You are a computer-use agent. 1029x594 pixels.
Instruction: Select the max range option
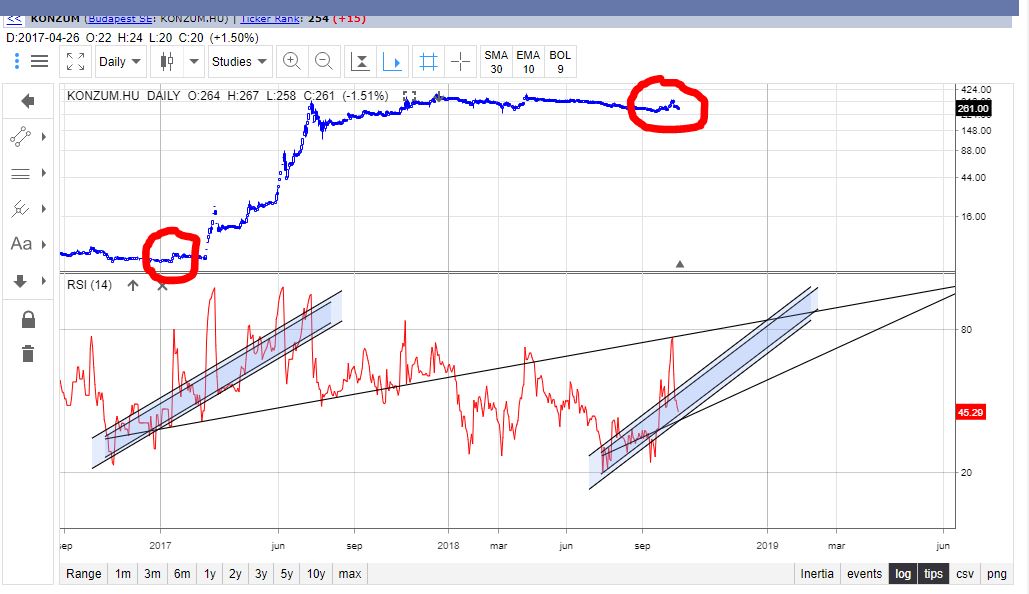coord(349,574)
